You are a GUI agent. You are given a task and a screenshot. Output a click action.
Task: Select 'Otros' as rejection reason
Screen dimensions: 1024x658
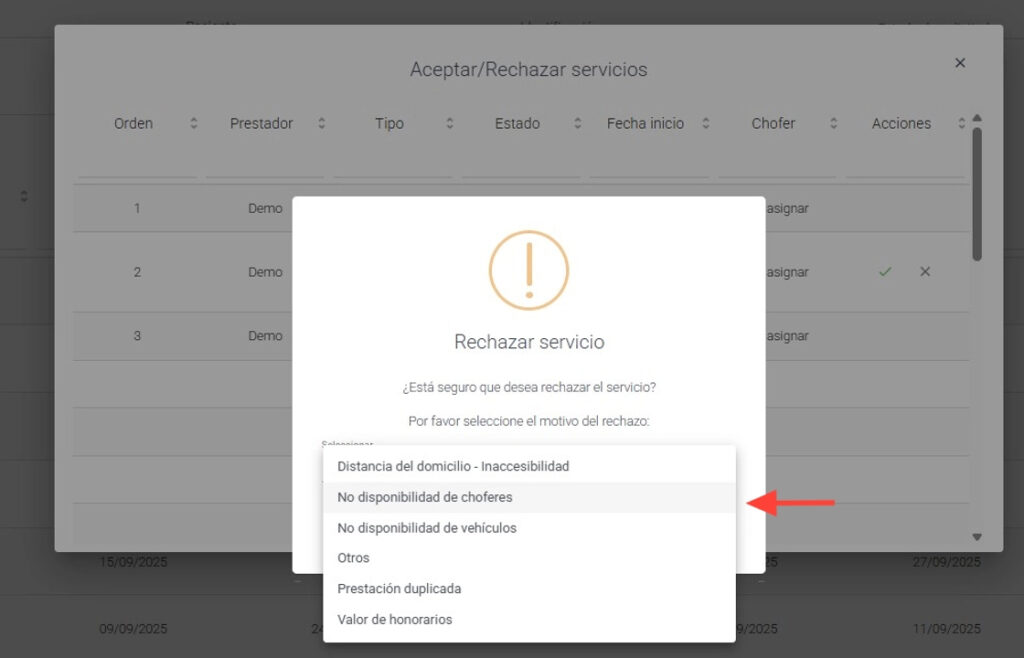click(353, 558)
